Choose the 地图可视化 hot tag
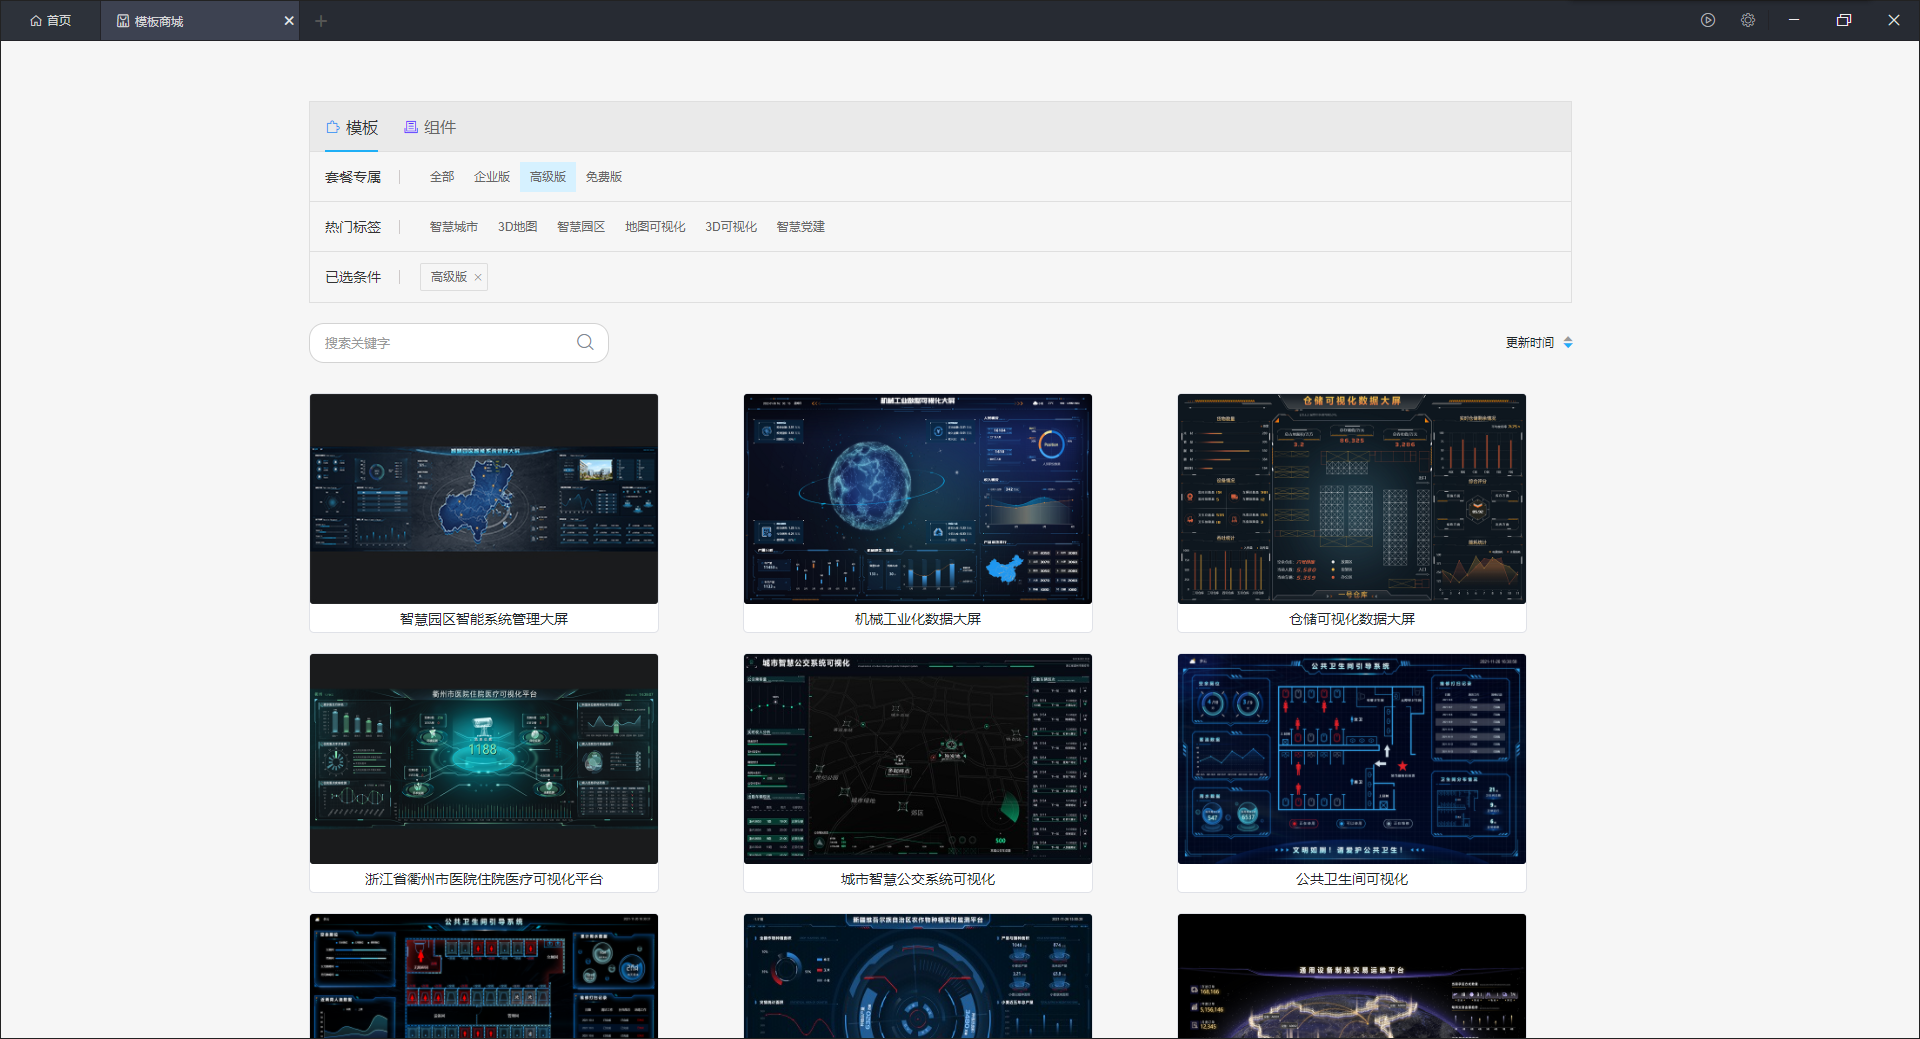The image size is (1920, 1039). (655, 227)
